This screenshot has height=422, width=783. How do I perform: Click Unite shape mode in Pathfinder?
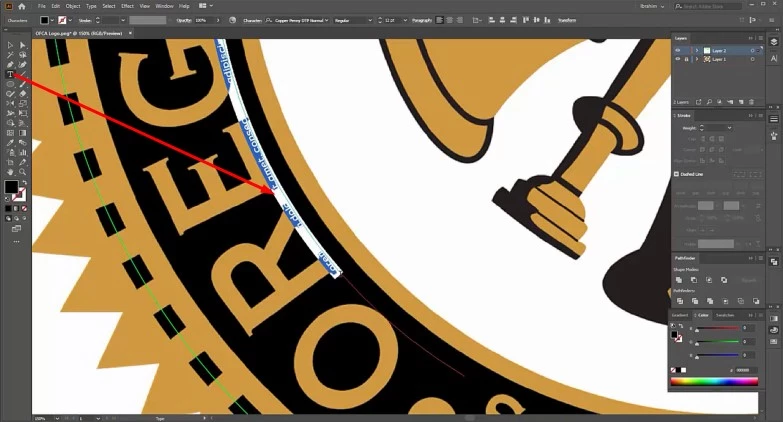tap(679, 280)
